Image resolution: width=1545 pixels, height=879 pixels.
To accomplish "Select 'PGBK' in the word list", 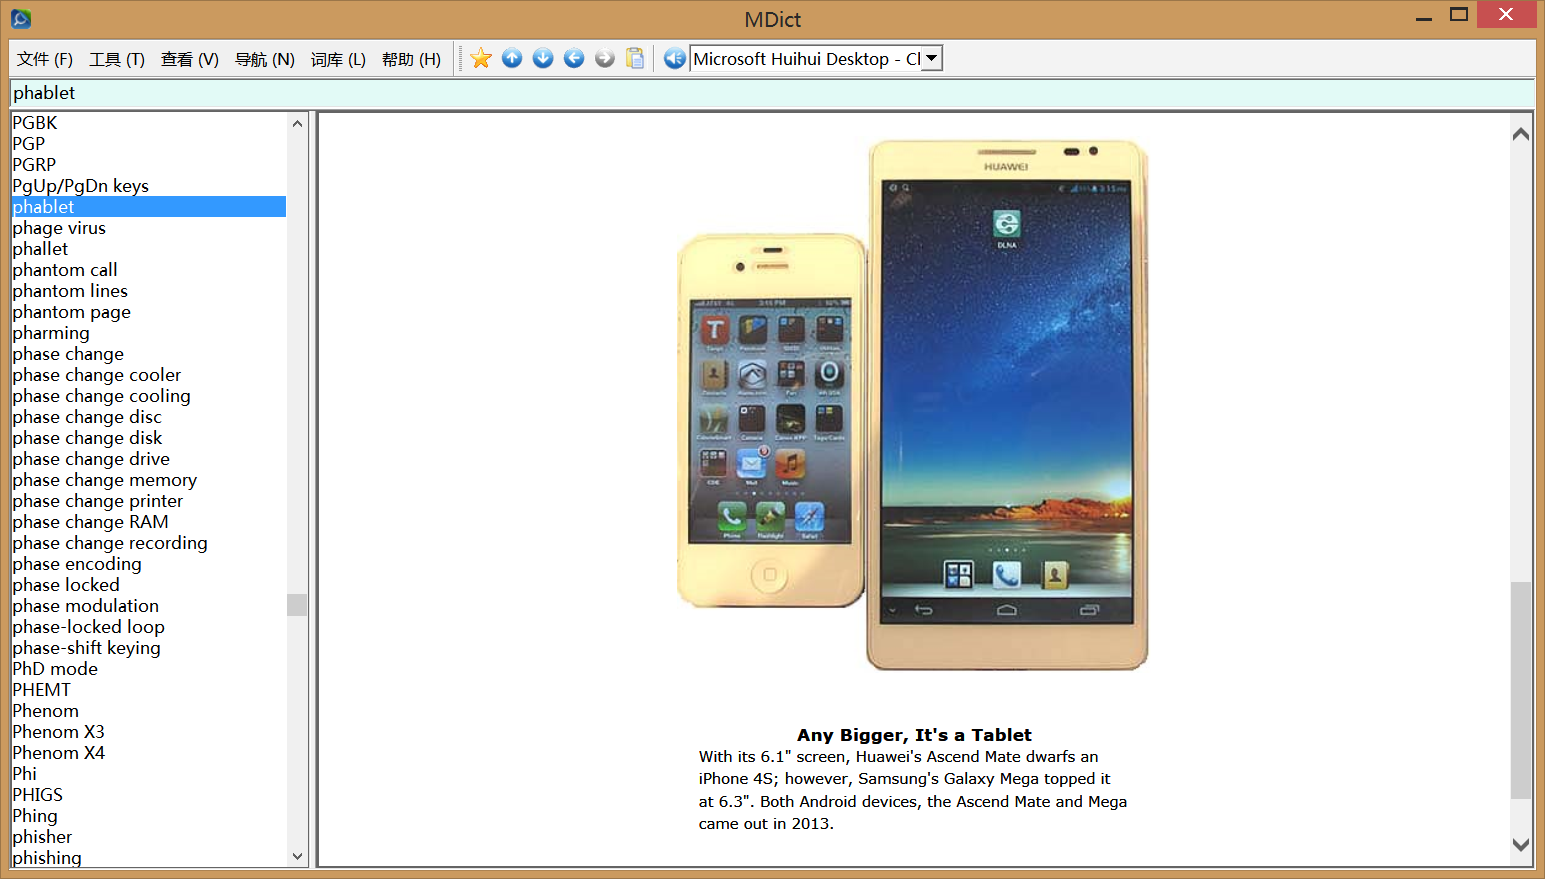I will click(x=35, y=123).
